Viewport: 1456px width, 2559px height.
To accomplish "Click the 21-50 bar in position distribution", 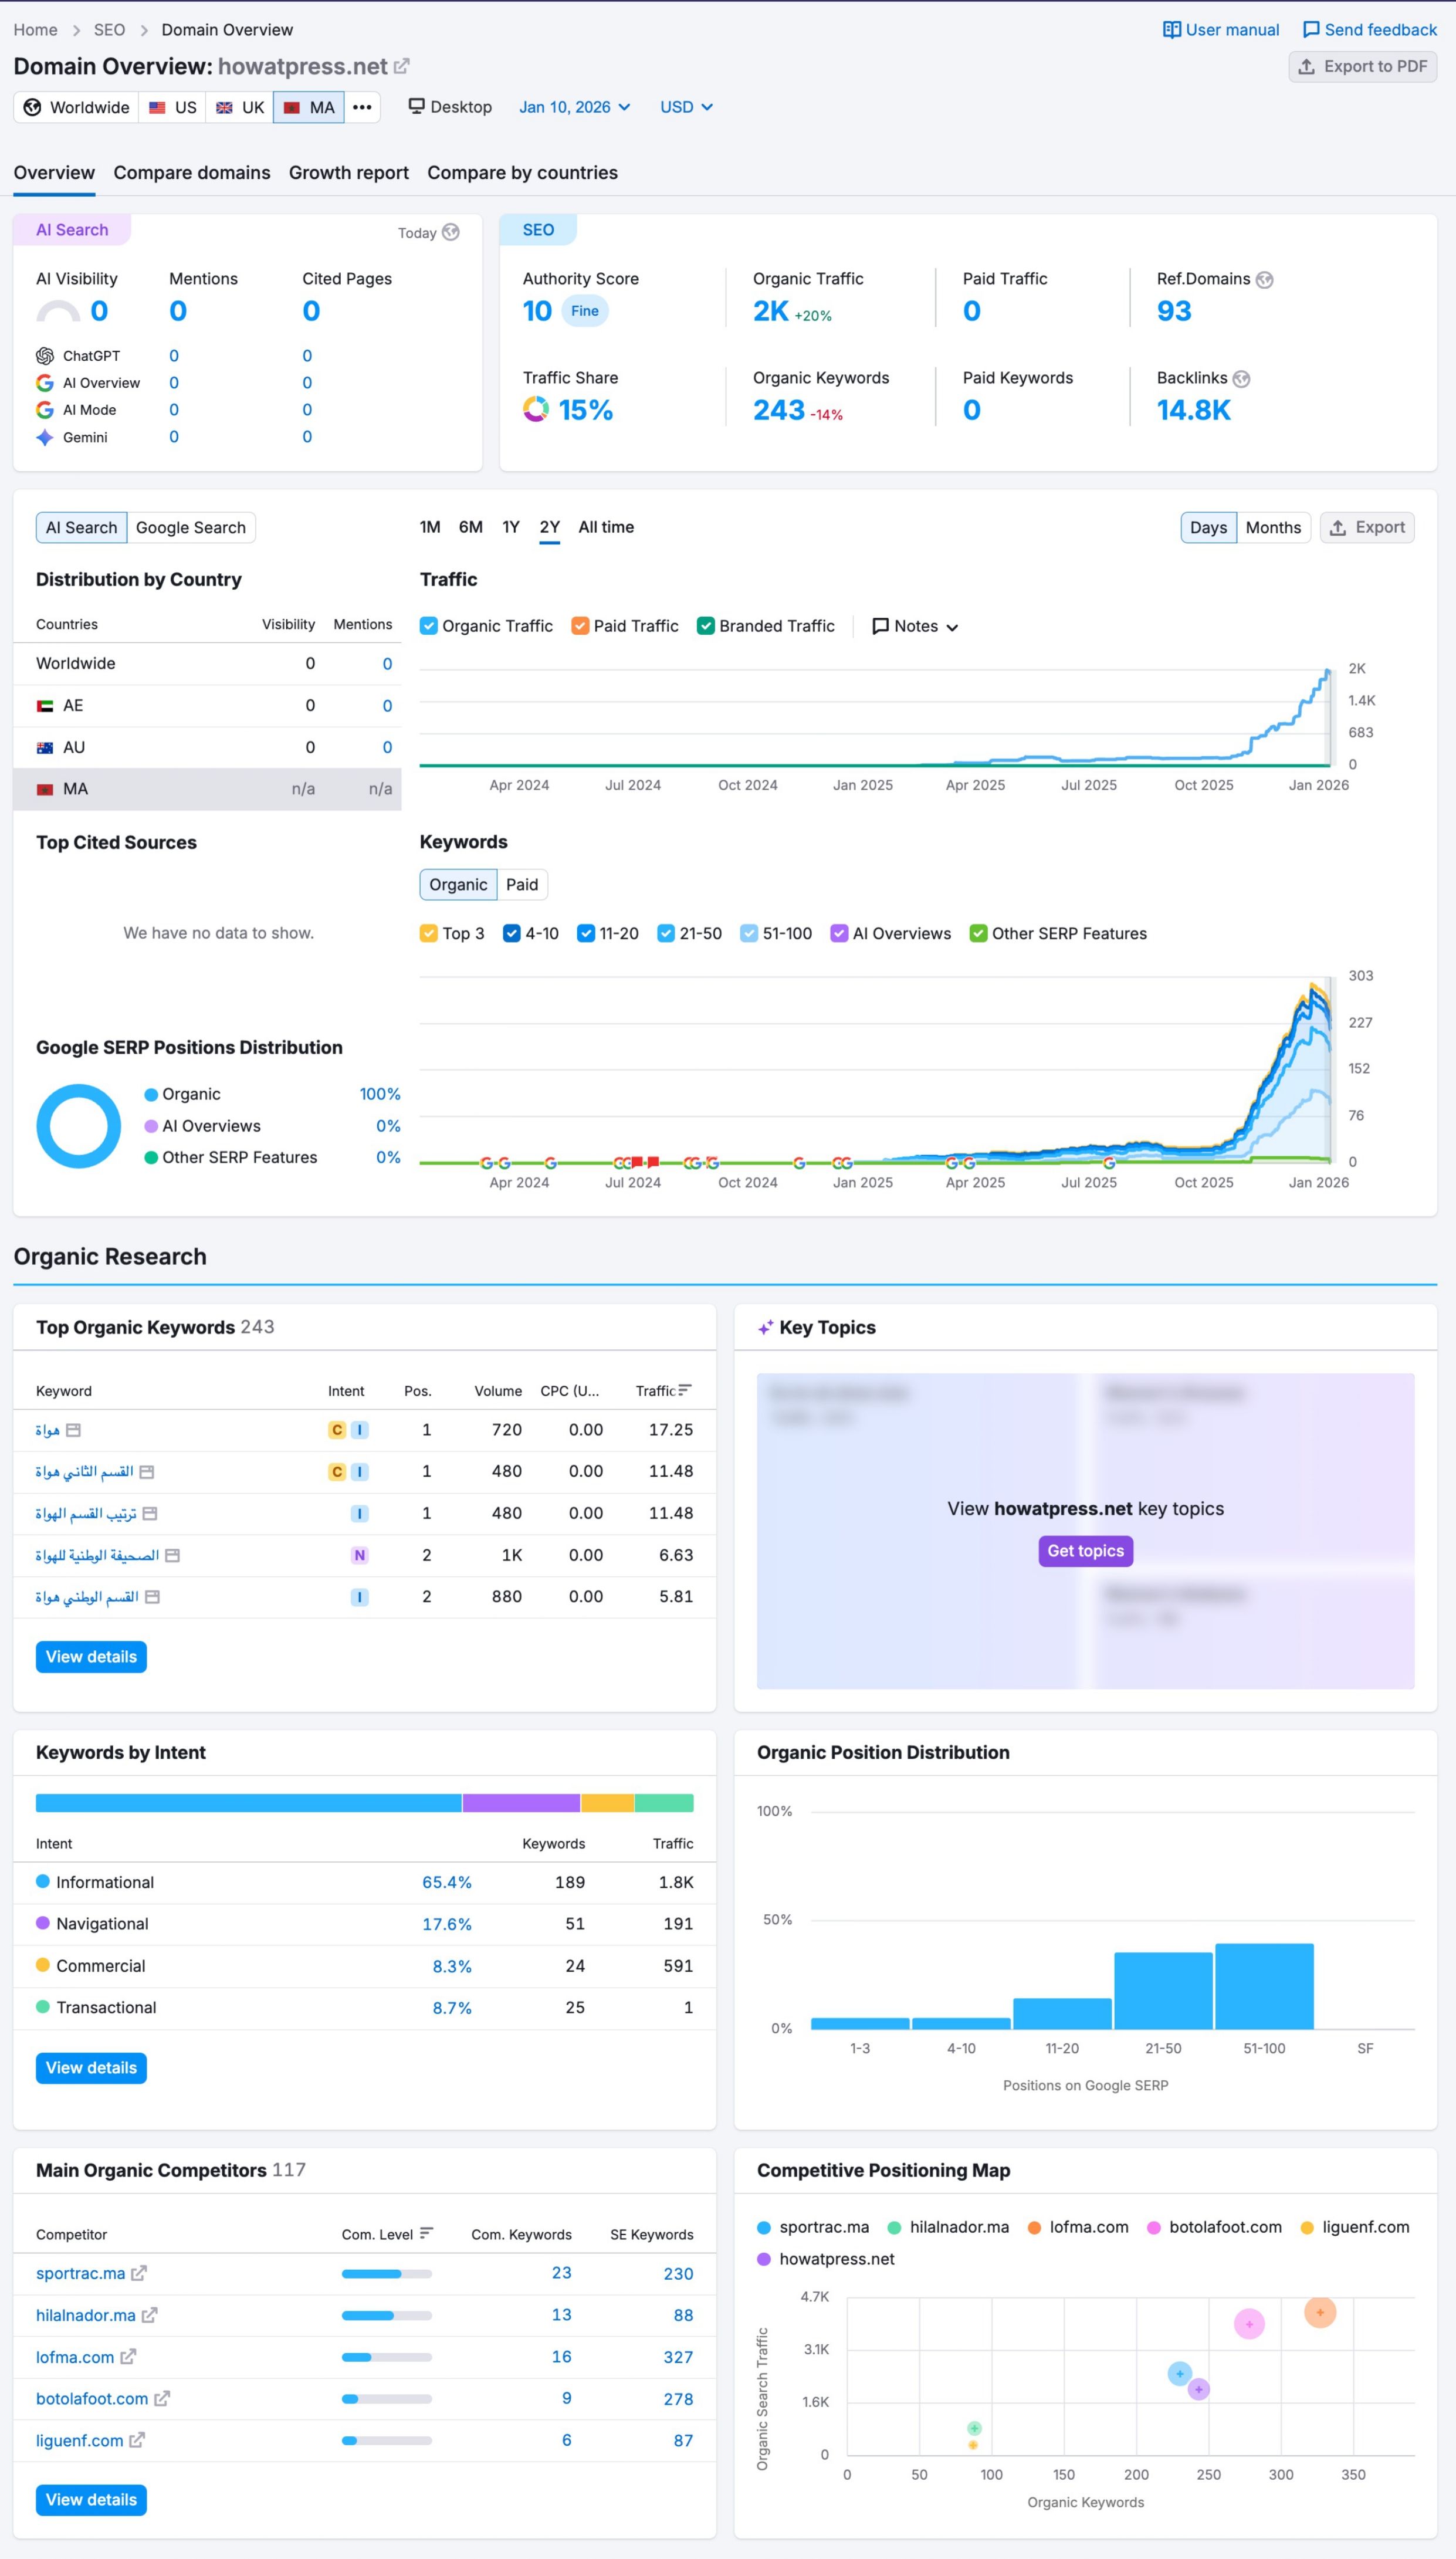I will tap(1162, 1990).
